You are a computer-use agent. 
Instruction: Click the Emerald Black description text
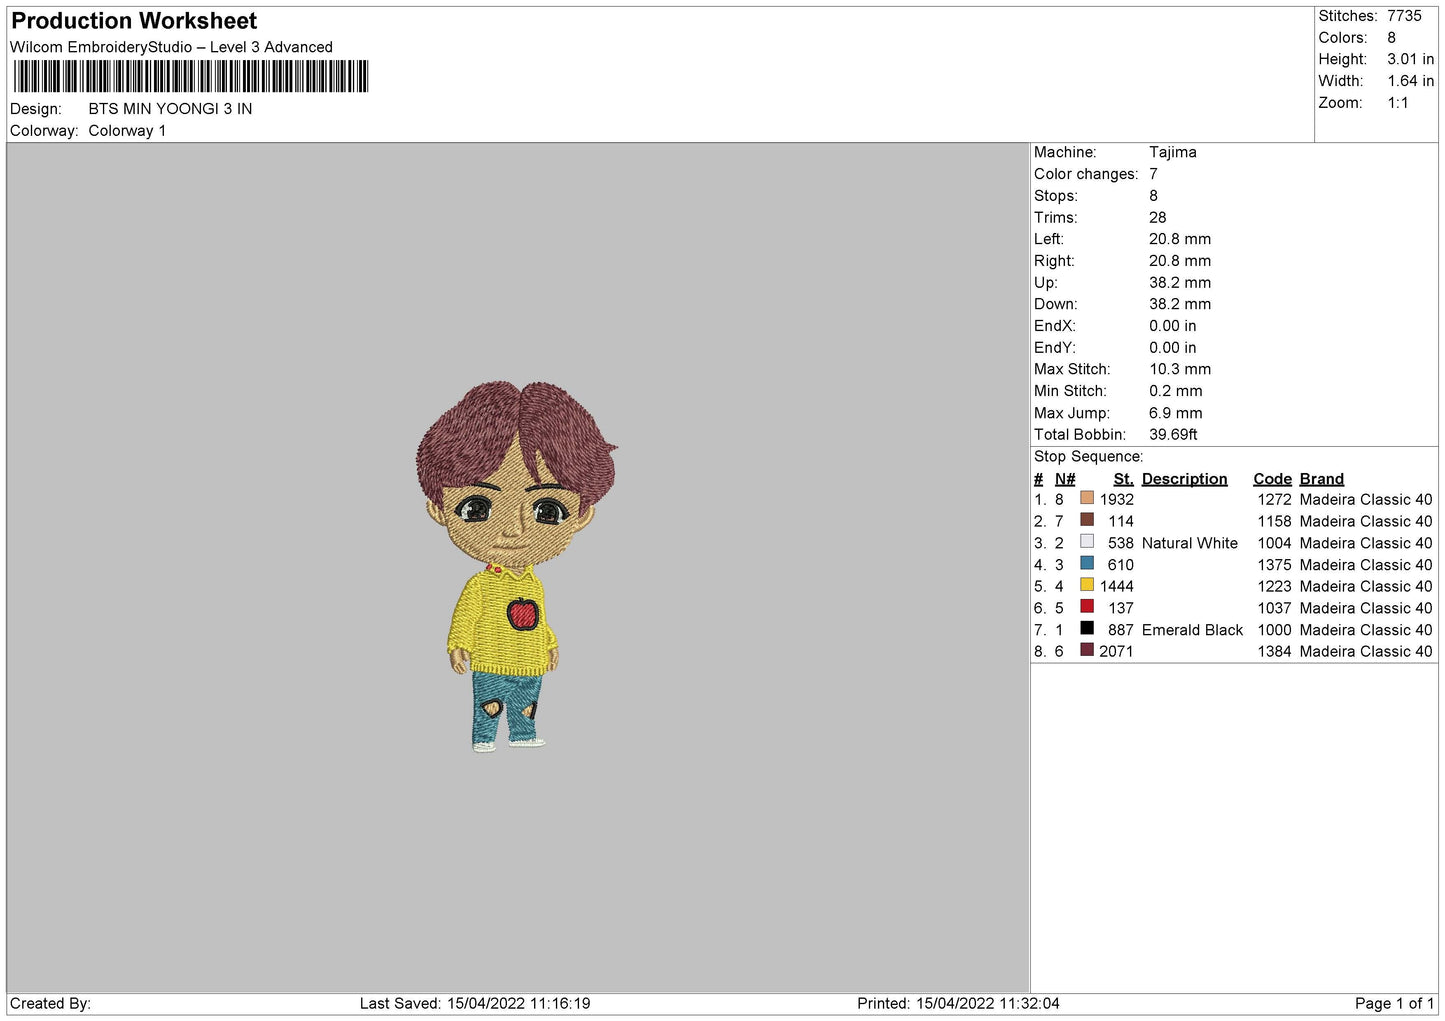(x=1192, y=630)
